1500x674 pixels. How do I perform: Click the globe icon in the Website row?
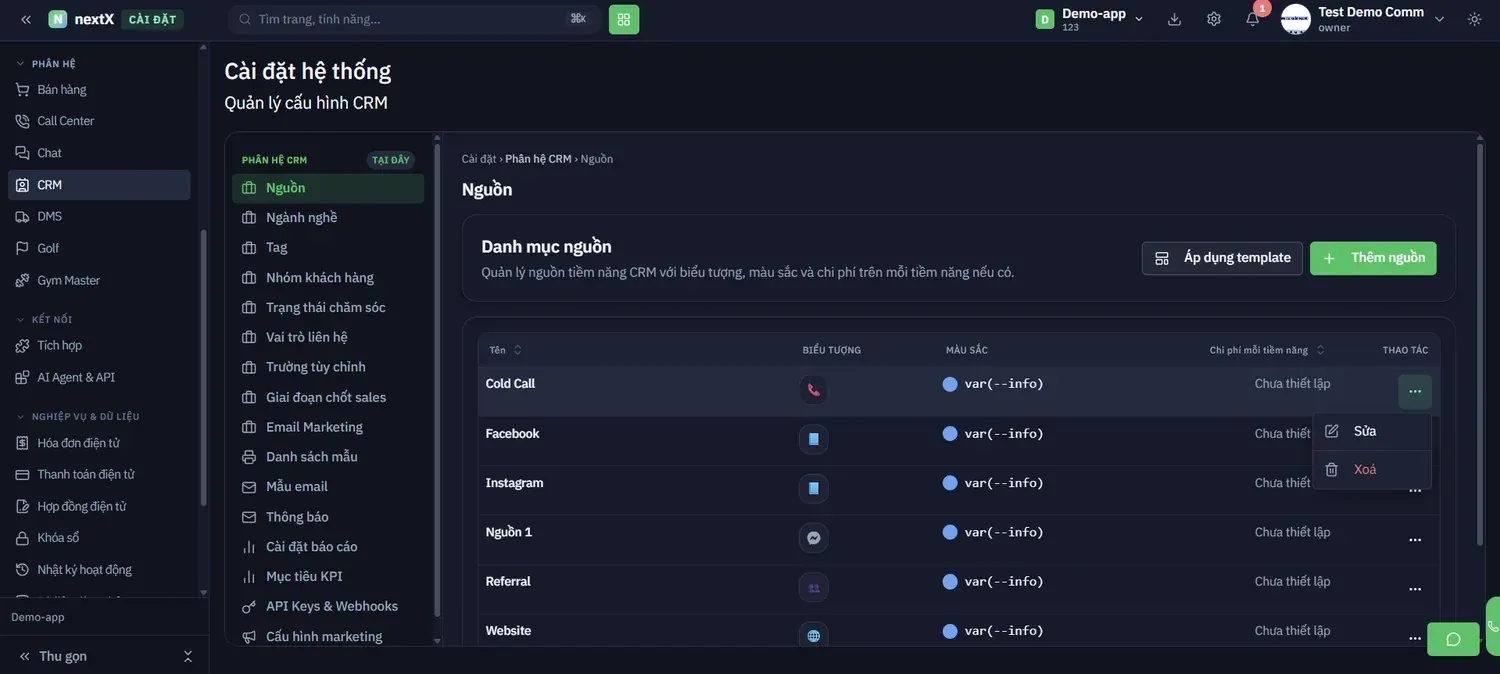click(x=814, y=636)
